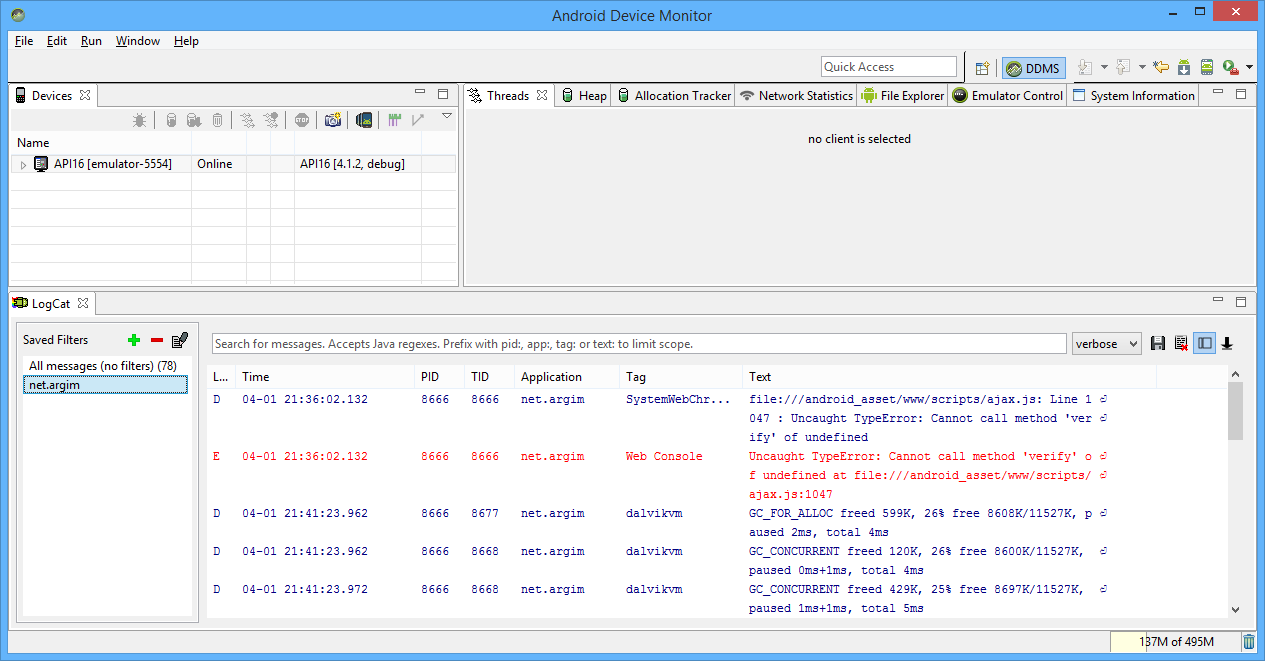The width and height of the screenshot is (1265, 661).
Task: Open the File menu
Action: coord(24,41)
